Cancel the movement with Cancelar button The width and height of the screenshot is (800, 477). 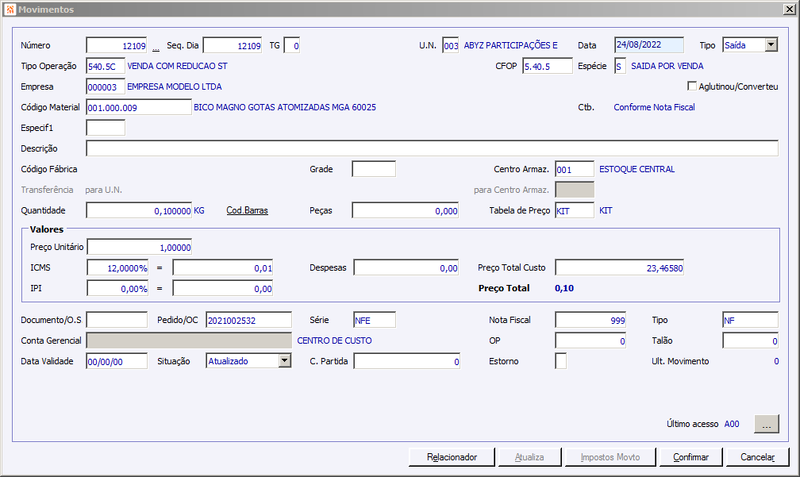point(757,457)
